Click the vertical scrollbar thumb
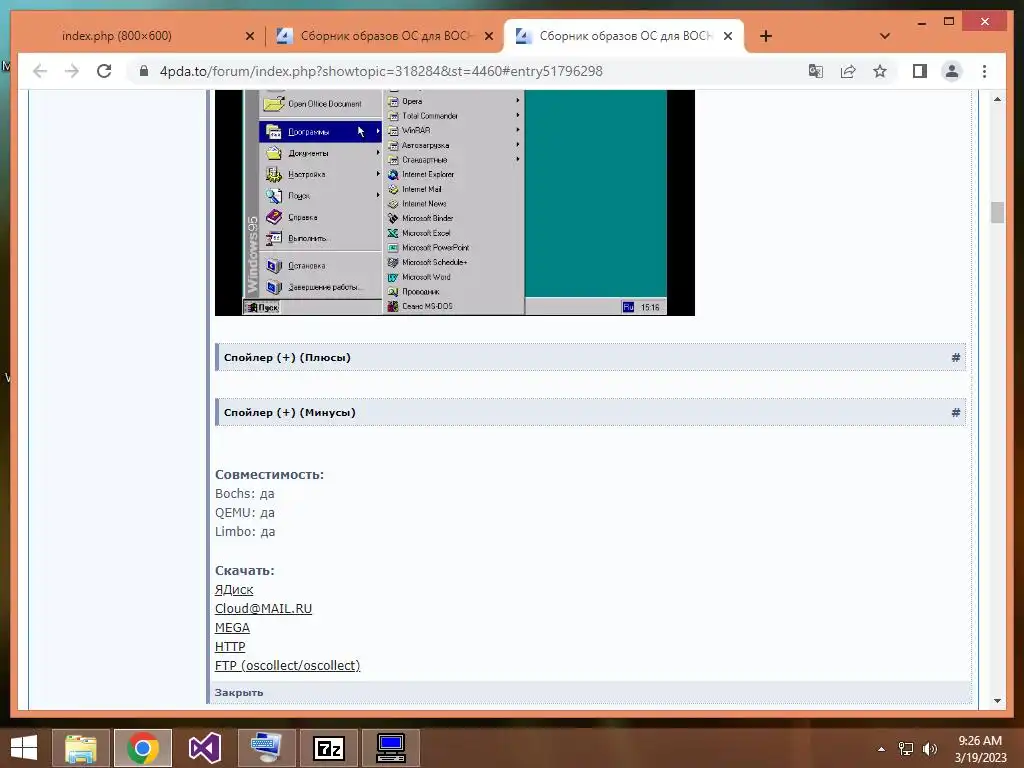This screenshot has width=1024, height=768. [x=997, y=213]
